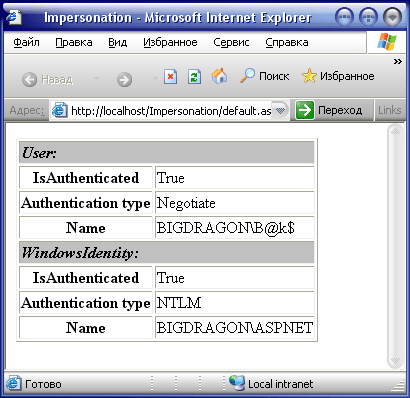Expand the toolbar overflow chevron
The height and width of the screenshot is (398, 410).
click(397, 61)
